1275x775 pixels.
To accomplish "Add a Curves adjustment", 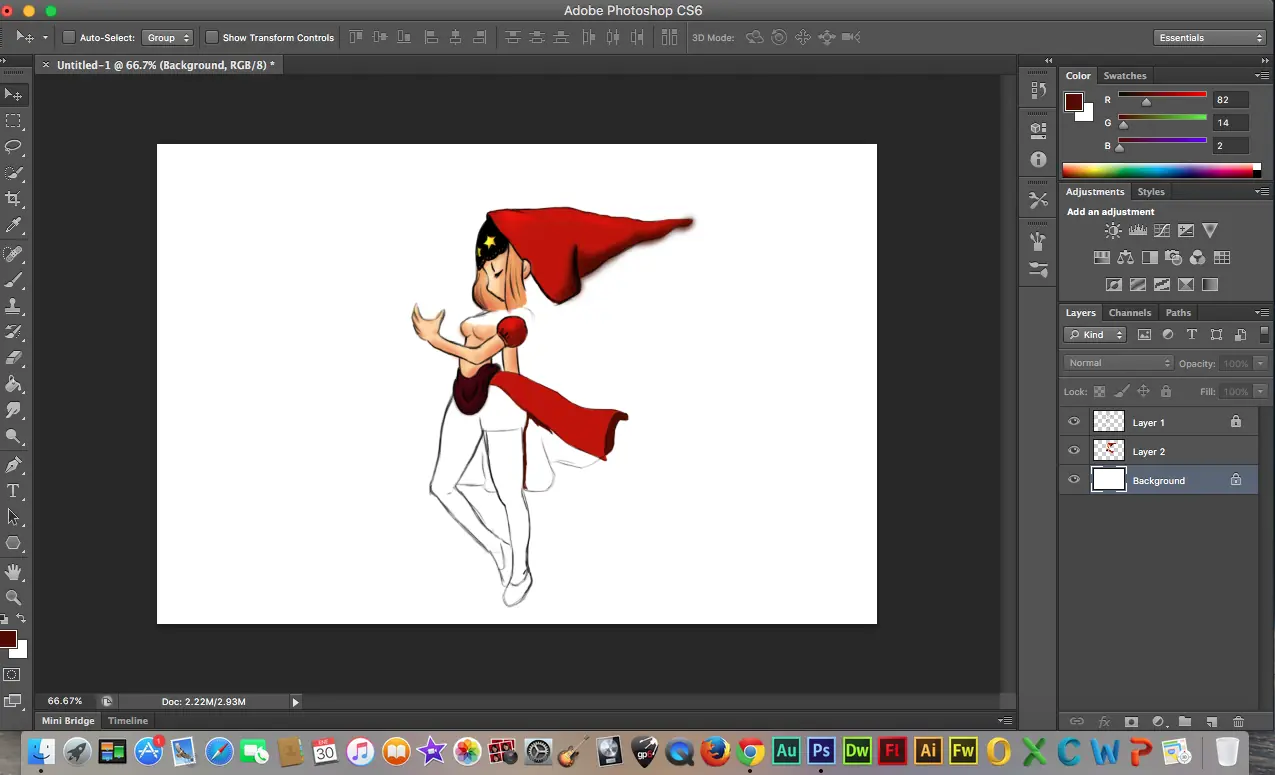I will tap(1161, 231).
